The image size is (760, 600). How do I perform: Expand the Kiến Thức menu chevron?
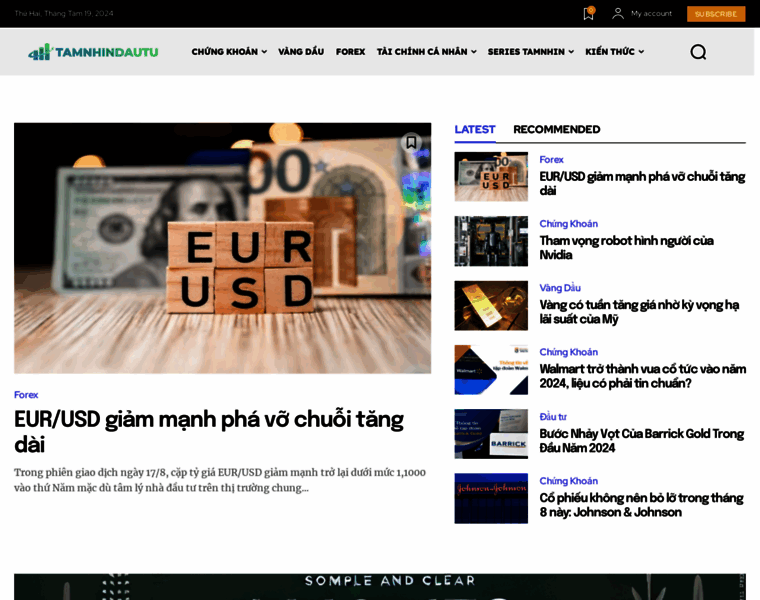coord(641,52)
